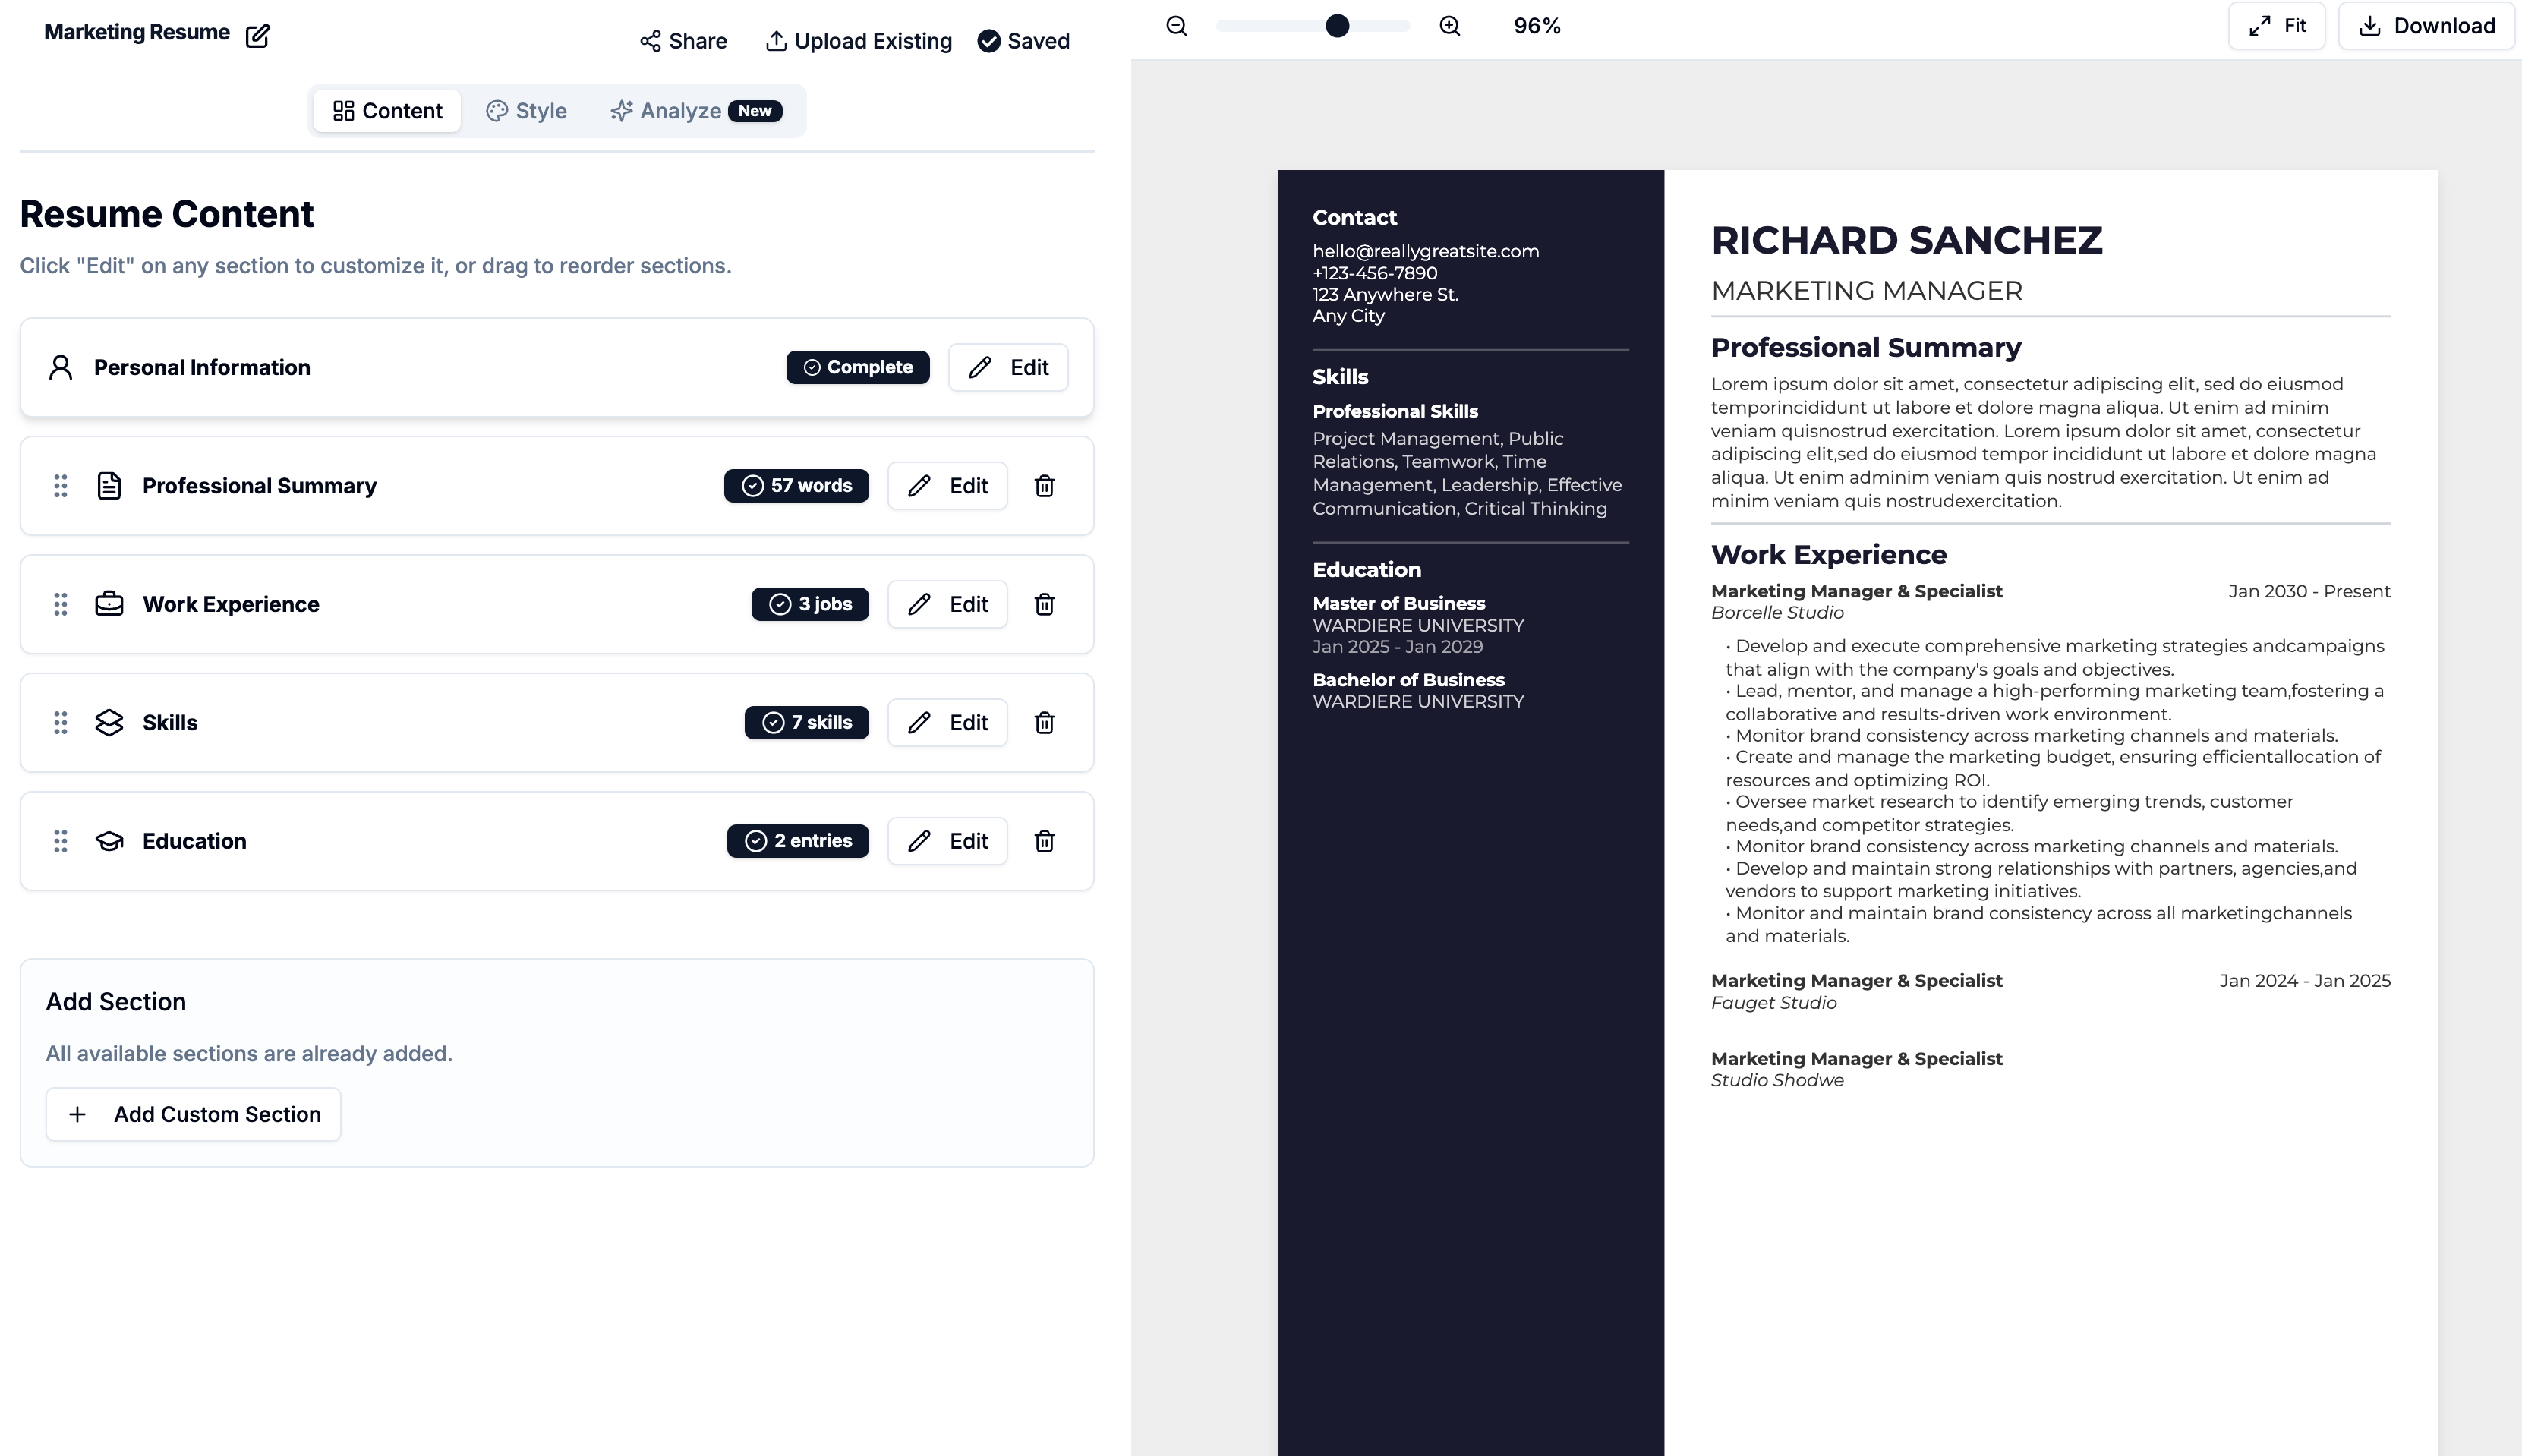Click the graduation cap icon on Education

point(109,841)
